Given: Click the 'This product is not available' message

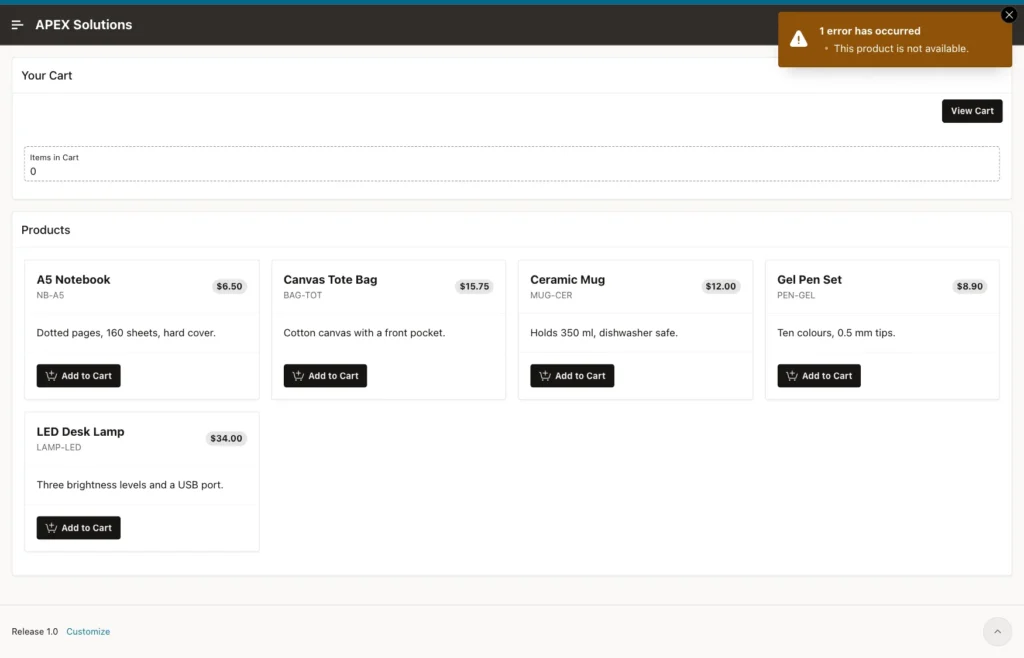Looking at the screenshot, I should (901, 48).
